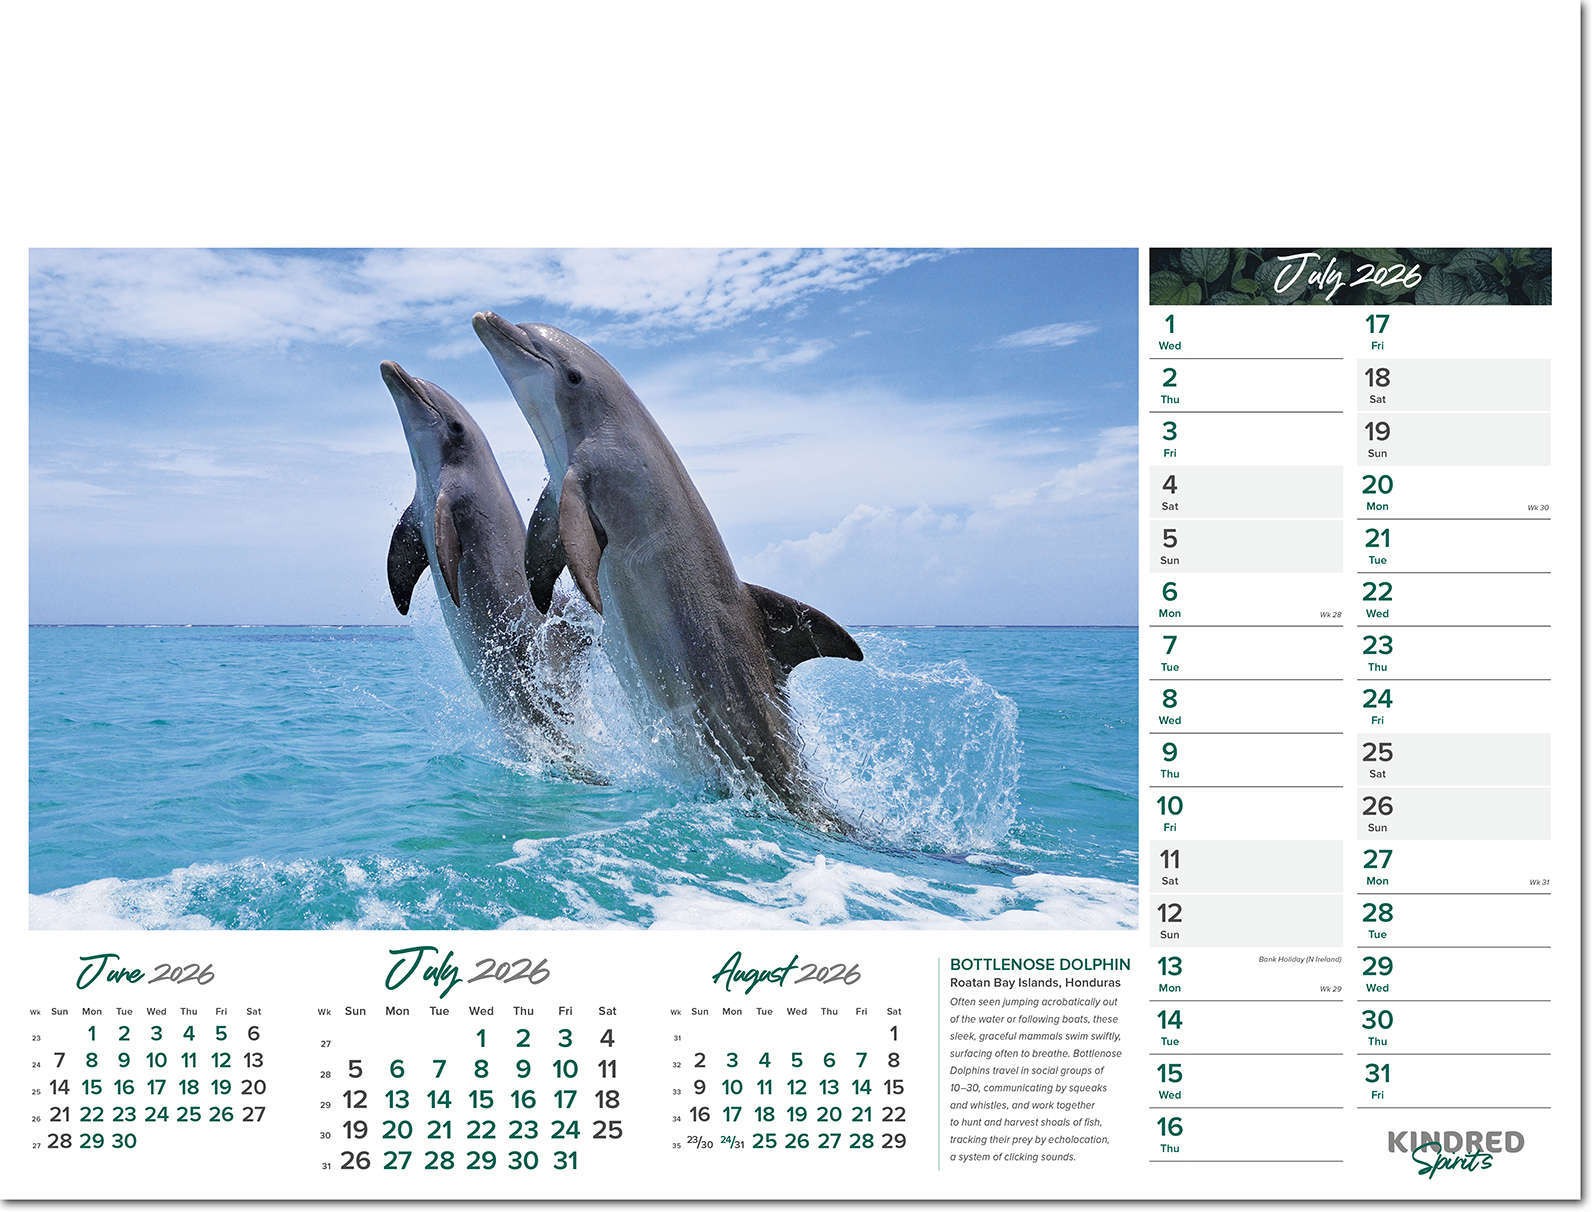The width and height of the screenshot is (1593, 1212).
Task: Click the Bank Holiday (N Ireland) note
Action: [1299, 959]
